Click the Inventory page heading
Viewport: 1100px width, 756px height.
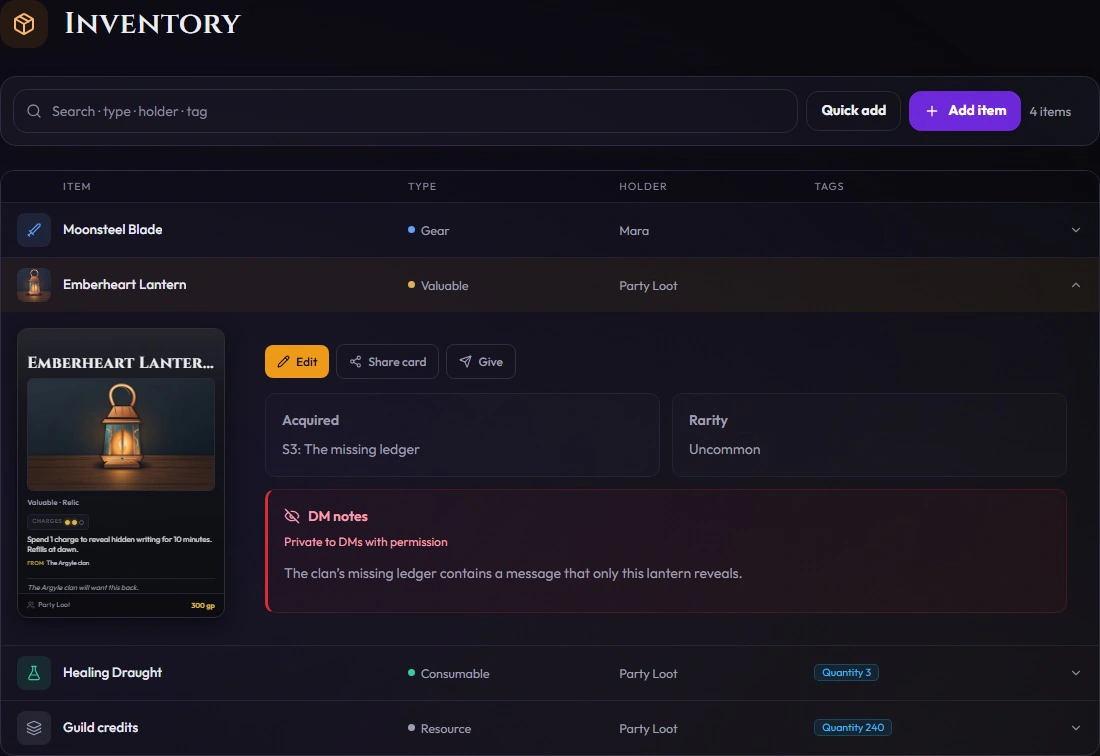pos(152,24)
